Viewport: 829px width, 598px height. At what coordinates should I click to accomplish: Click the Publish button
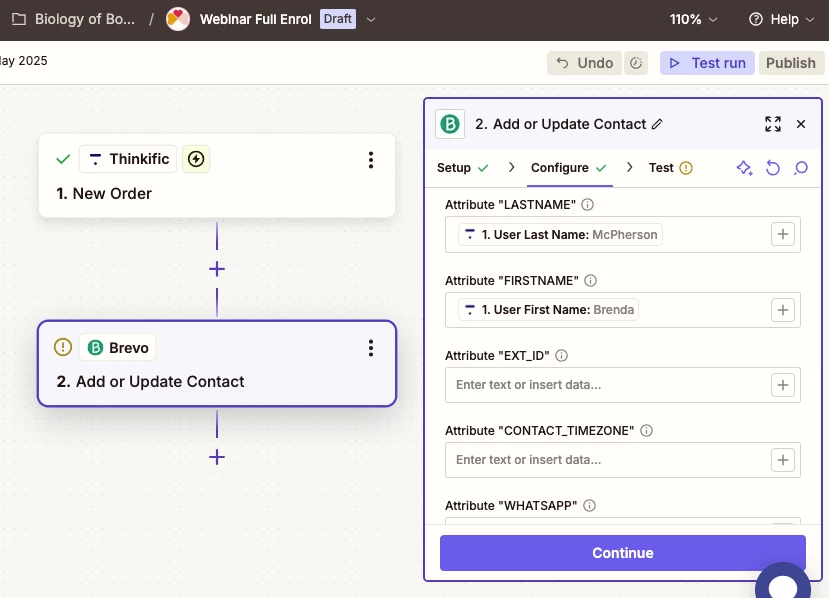point(791,63)
